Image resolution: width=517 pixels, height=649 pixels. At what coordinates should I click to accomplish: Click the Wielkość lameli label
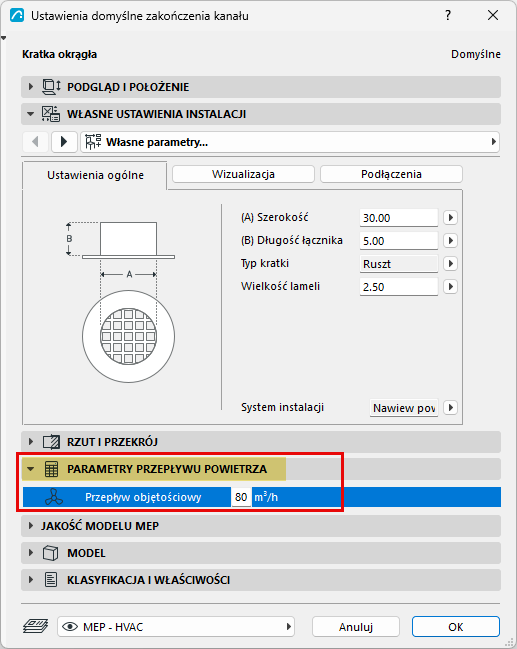point(280,286)
